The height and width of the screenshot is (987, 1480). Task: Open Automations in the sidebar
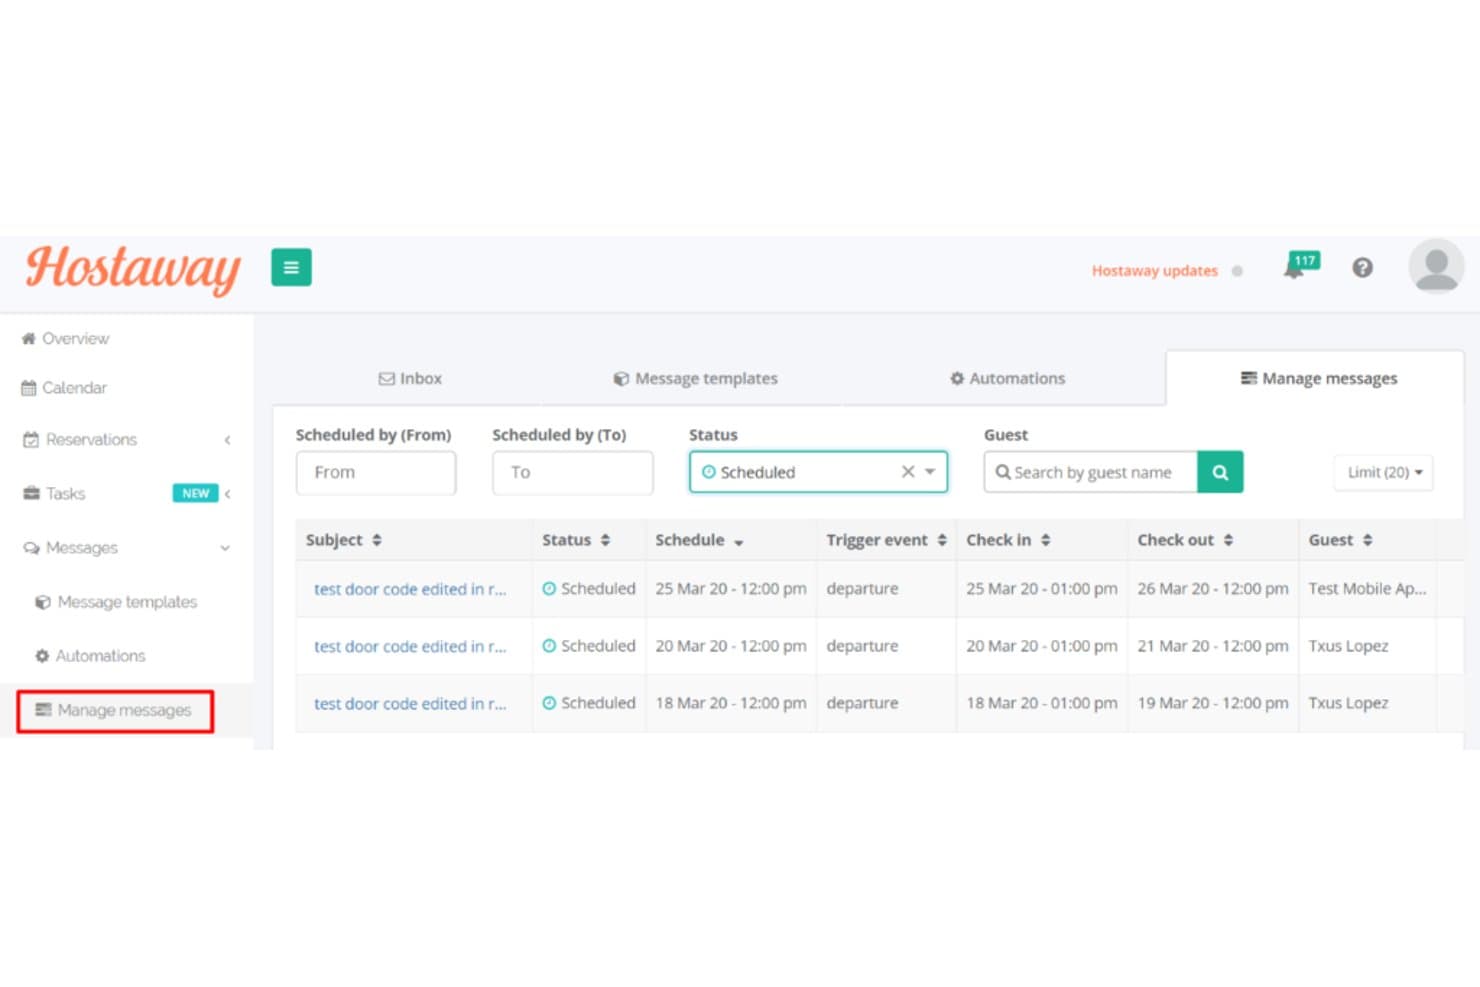[x=90, y=656]
